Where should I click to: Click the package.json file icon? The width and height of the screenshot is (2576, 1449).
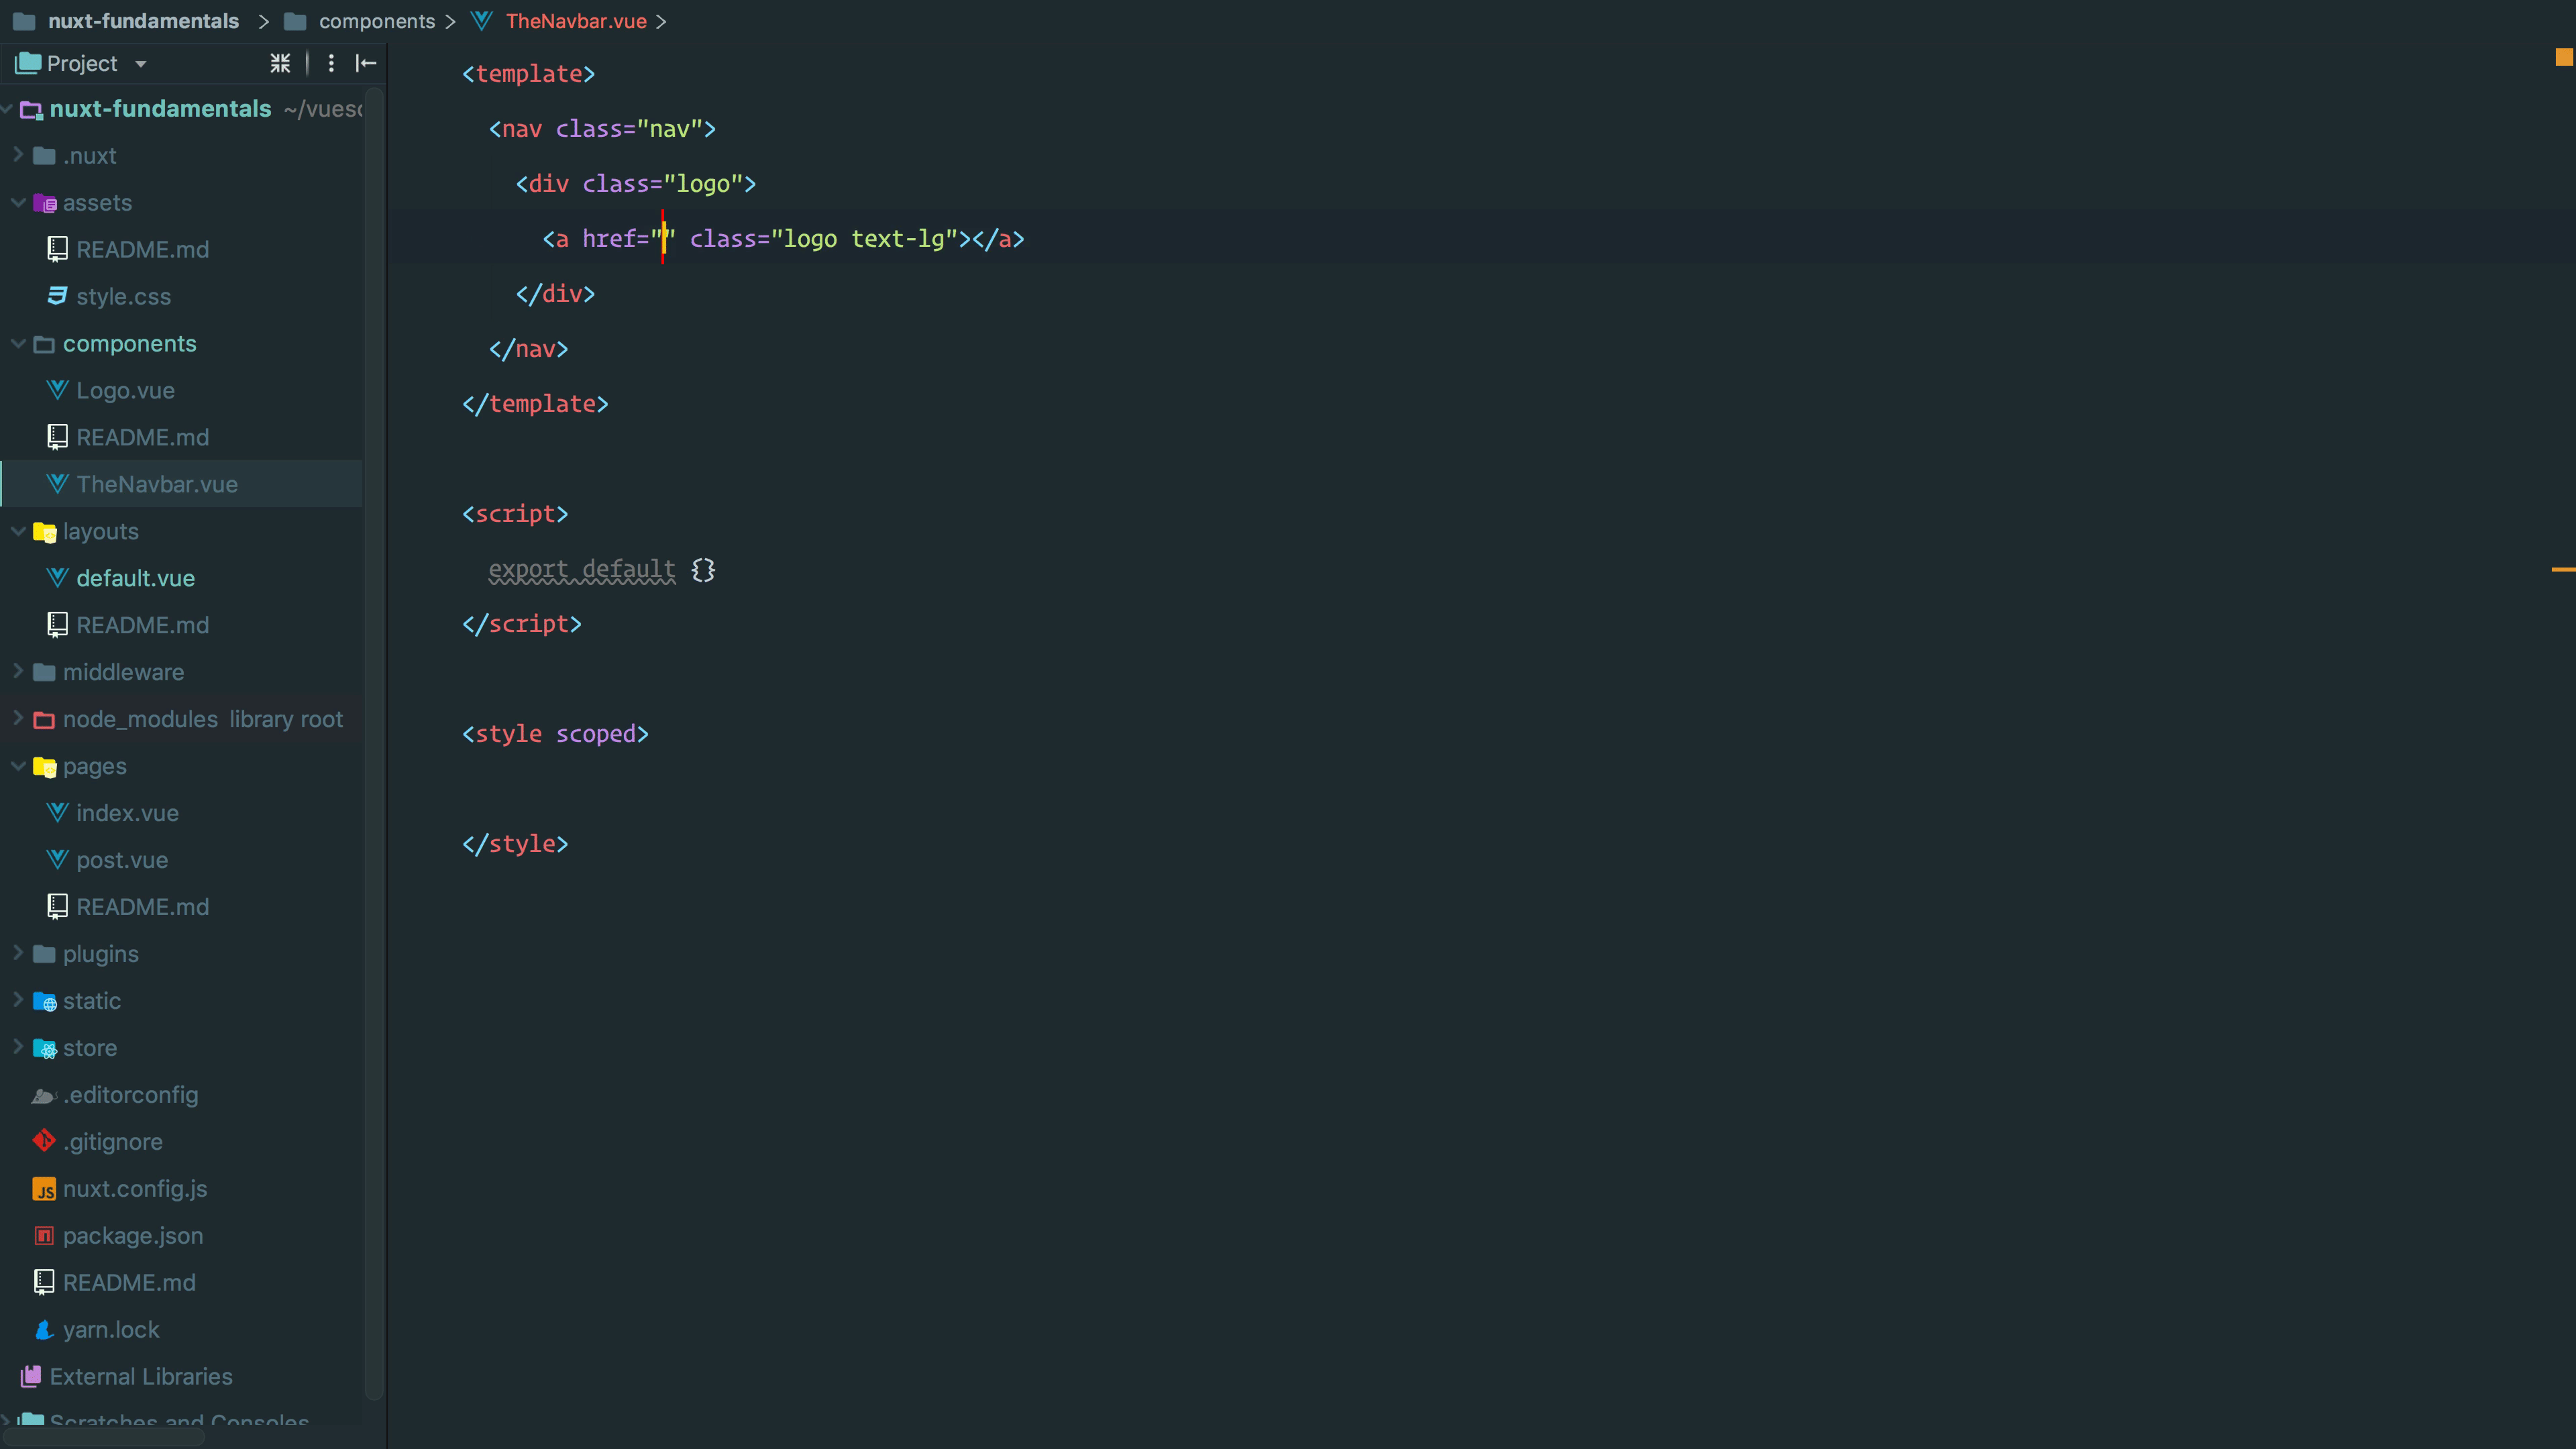[x=44, y=1236]
